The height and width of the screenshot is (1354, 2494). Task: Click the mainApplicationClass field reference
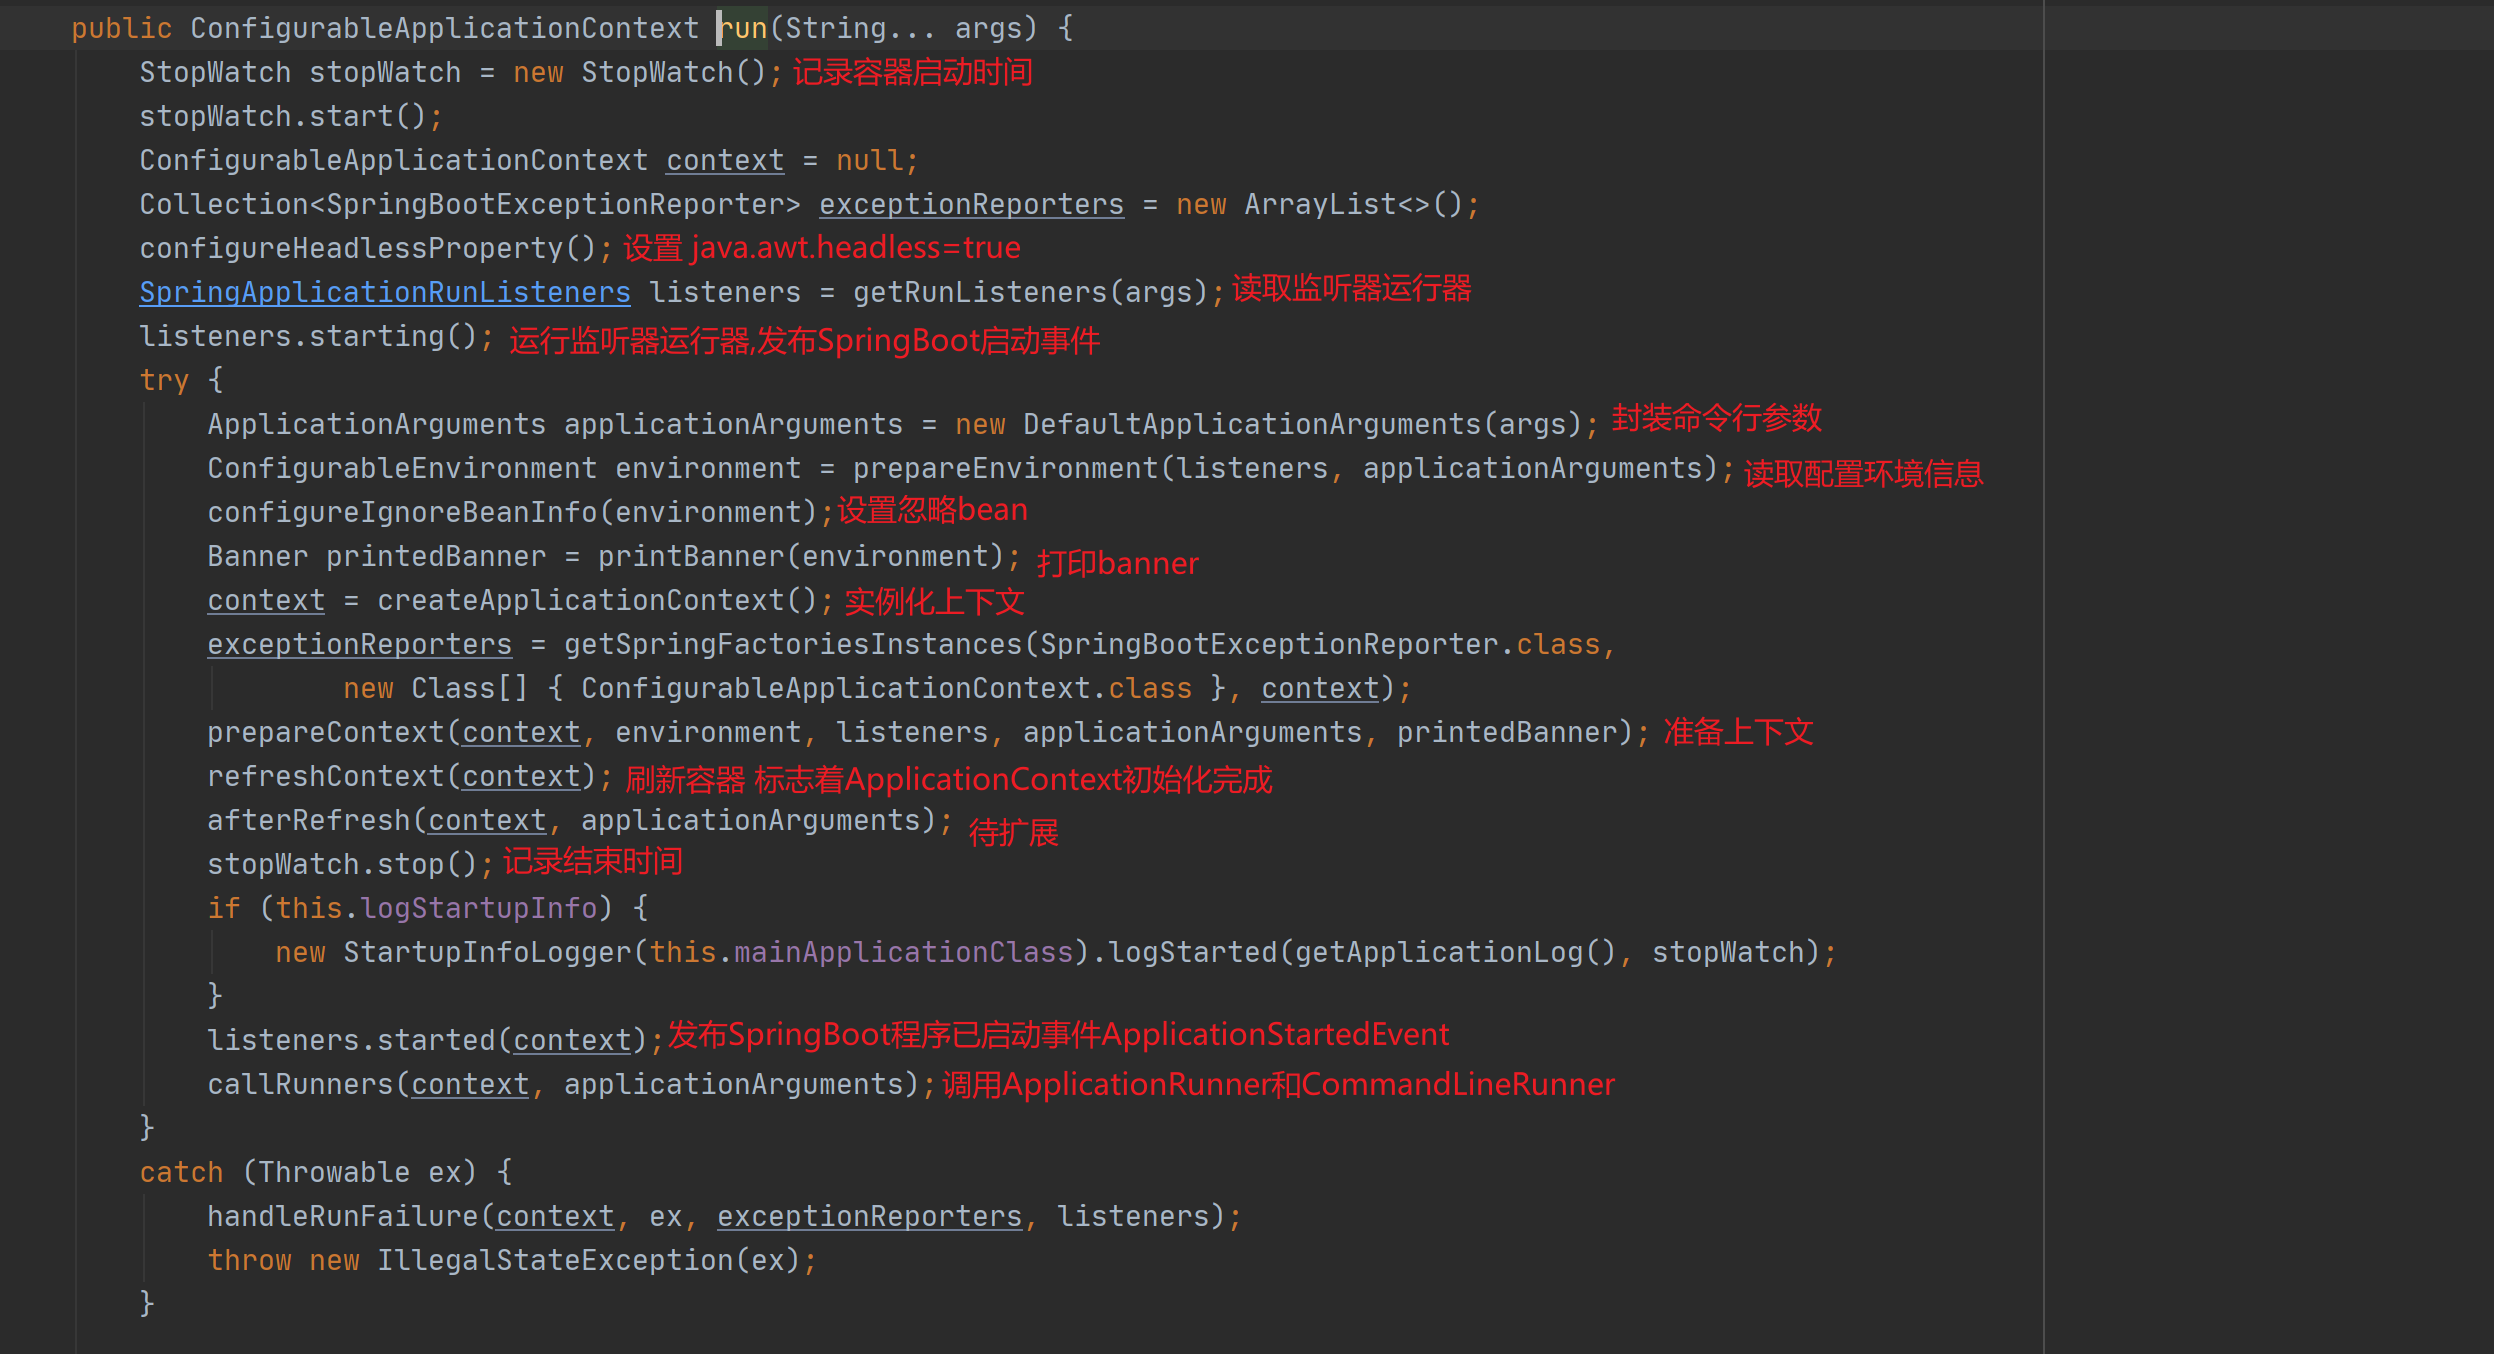tap(903, 952)
